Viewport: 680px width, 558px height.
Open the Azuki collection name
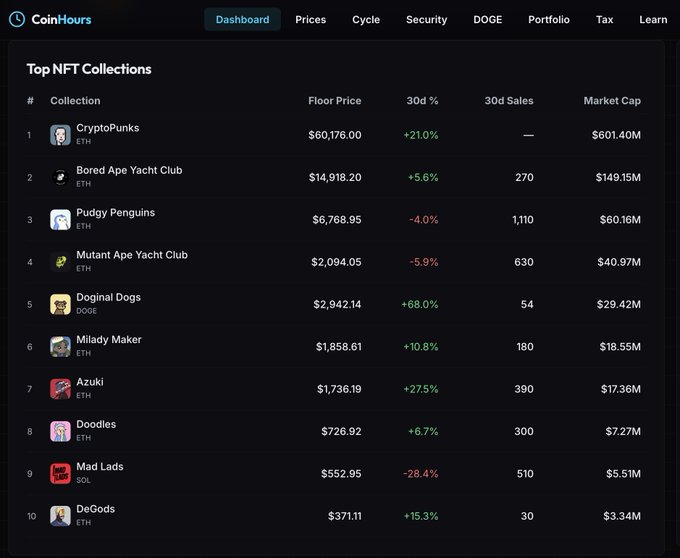click(90, 382)
